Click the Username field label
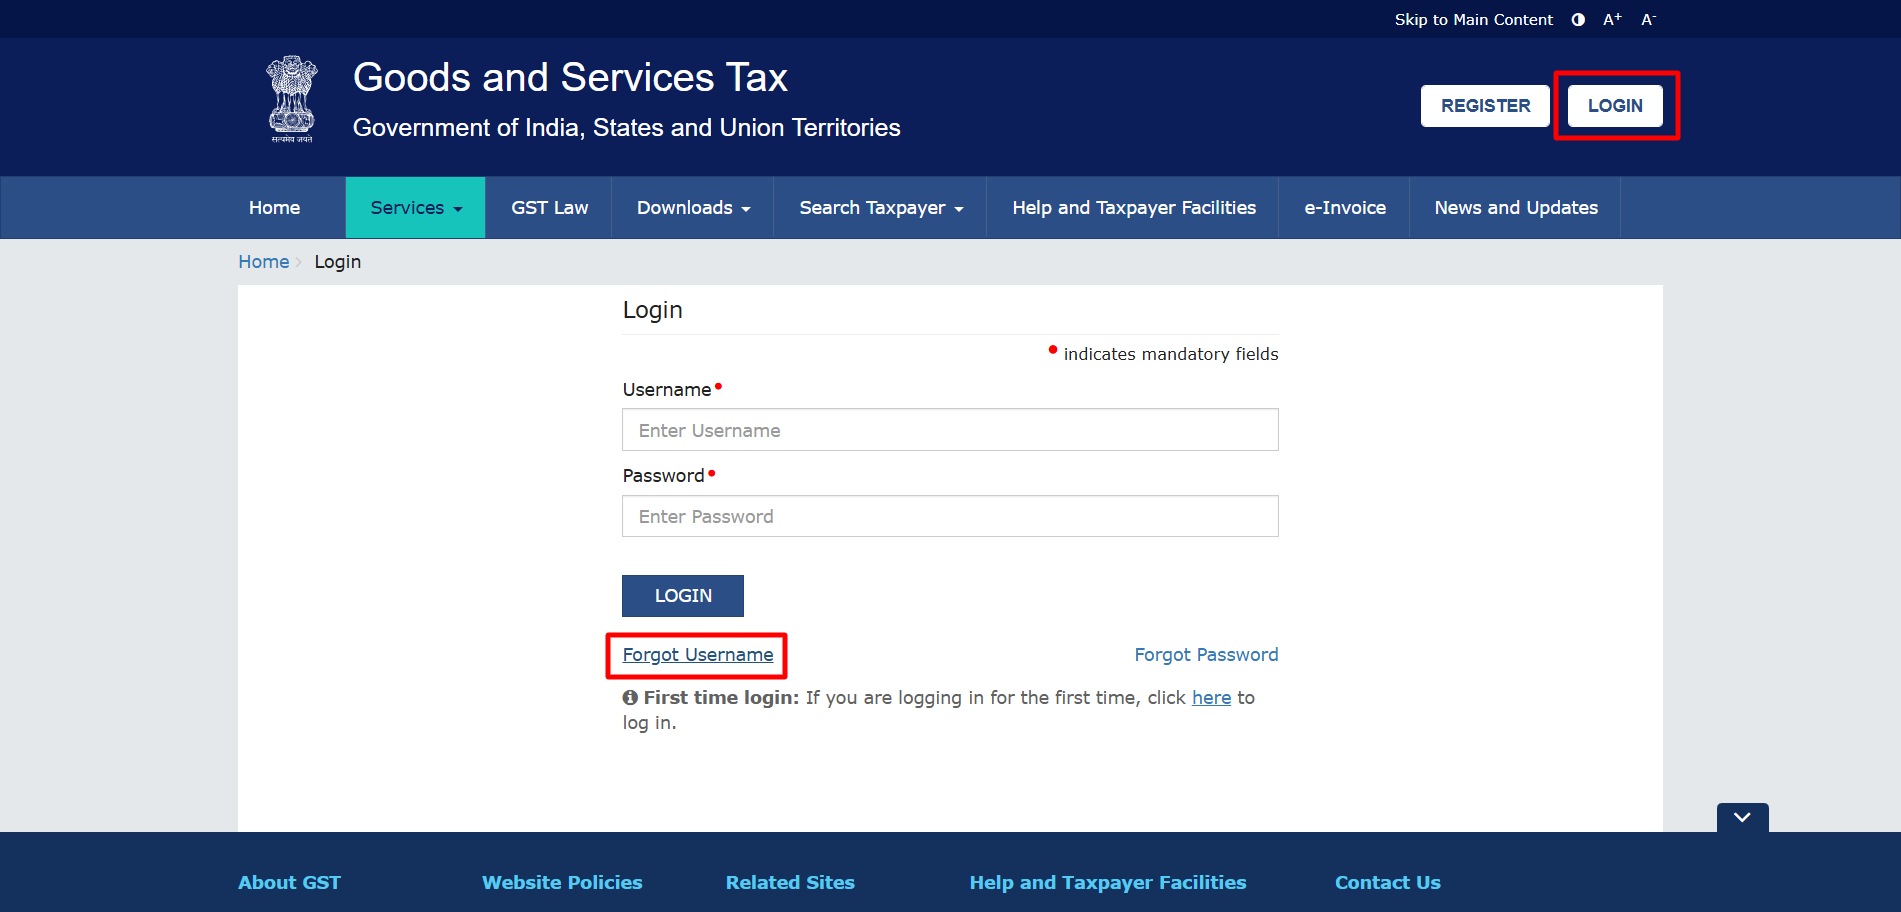The image size is (1901, 912). point(667,390)
